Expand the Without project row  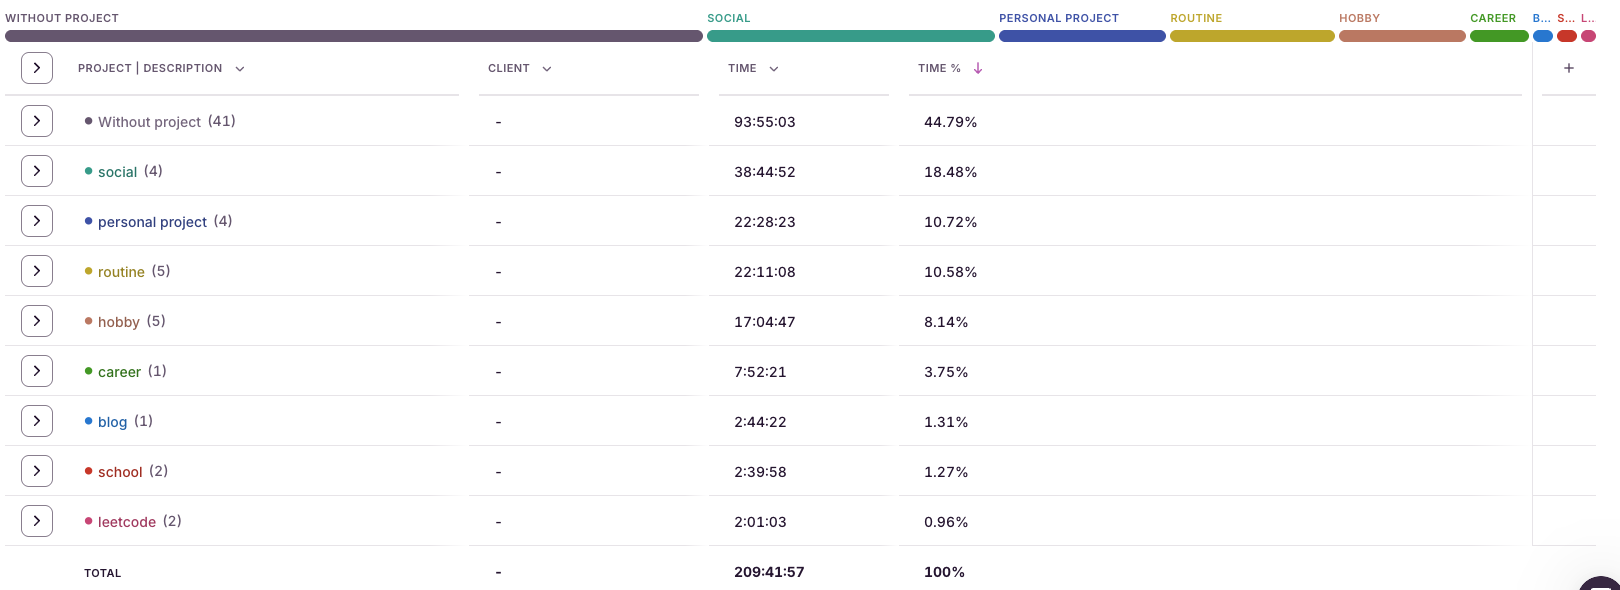click(x=37, y=121)
